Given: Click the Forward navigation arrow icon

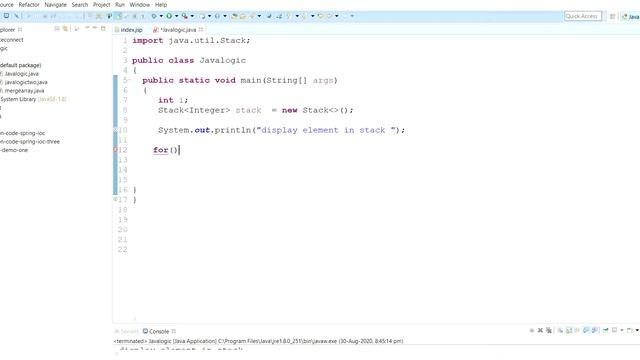Looking at the screenshot, I should click(345, 16).
